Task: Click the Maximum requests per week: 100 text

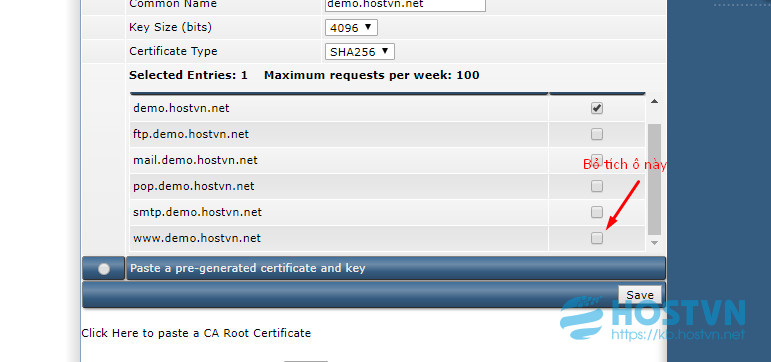Action: pos(372,76)
